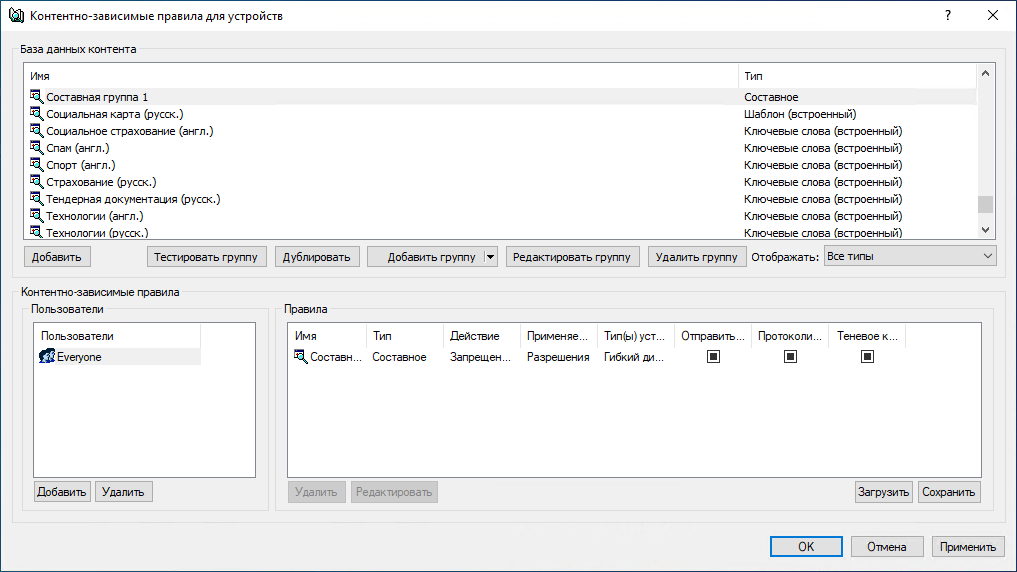Click the icon beside Социальное страхование (англ.)

[x=36, y=130]
